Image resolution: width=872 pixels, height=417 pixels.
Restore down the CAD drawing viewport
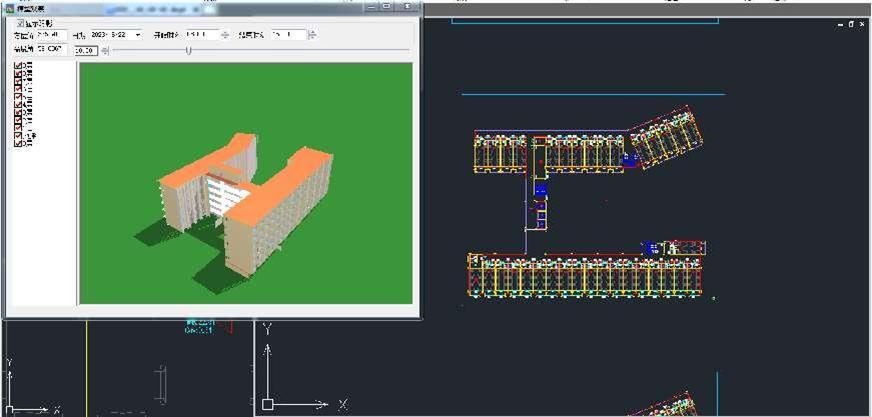(851, 24)
